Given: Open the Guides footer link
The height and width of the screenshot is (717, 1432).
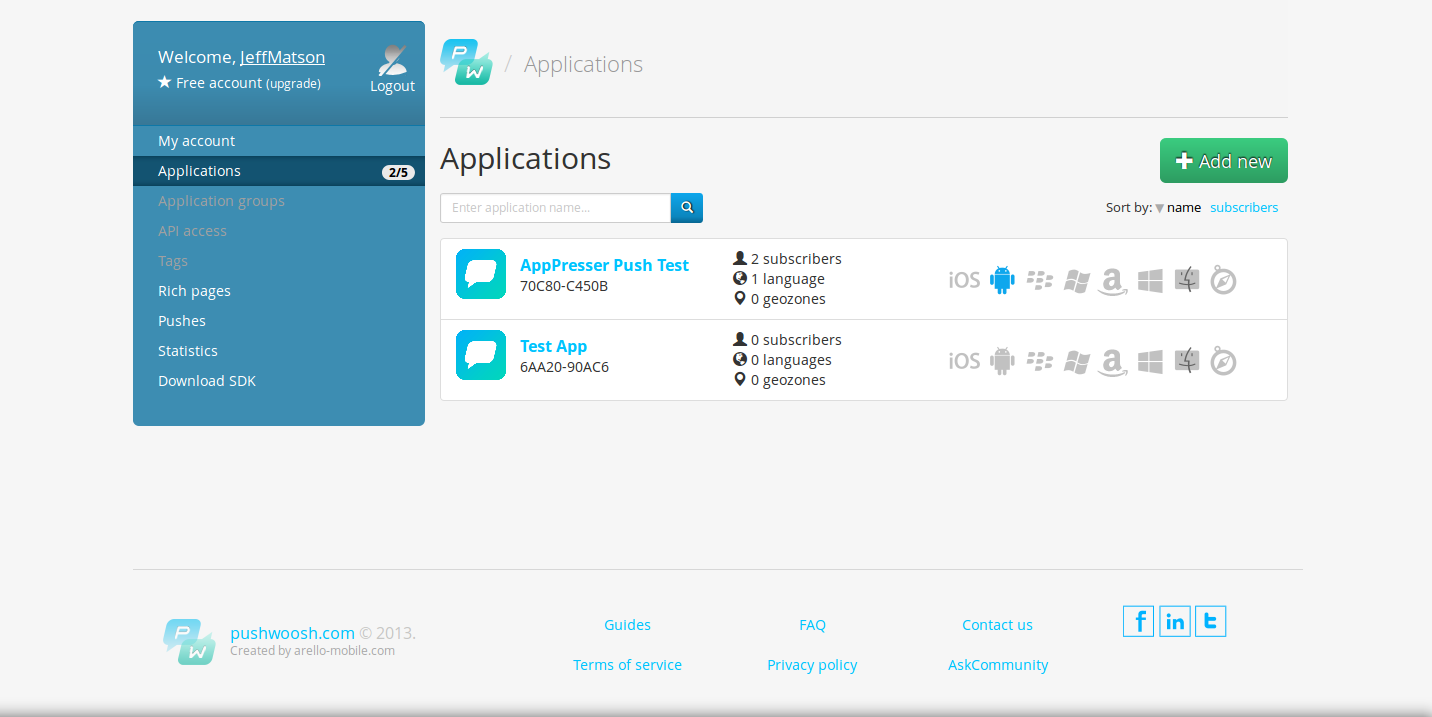Looking at the screenshot, I should [x=627, y=625].
